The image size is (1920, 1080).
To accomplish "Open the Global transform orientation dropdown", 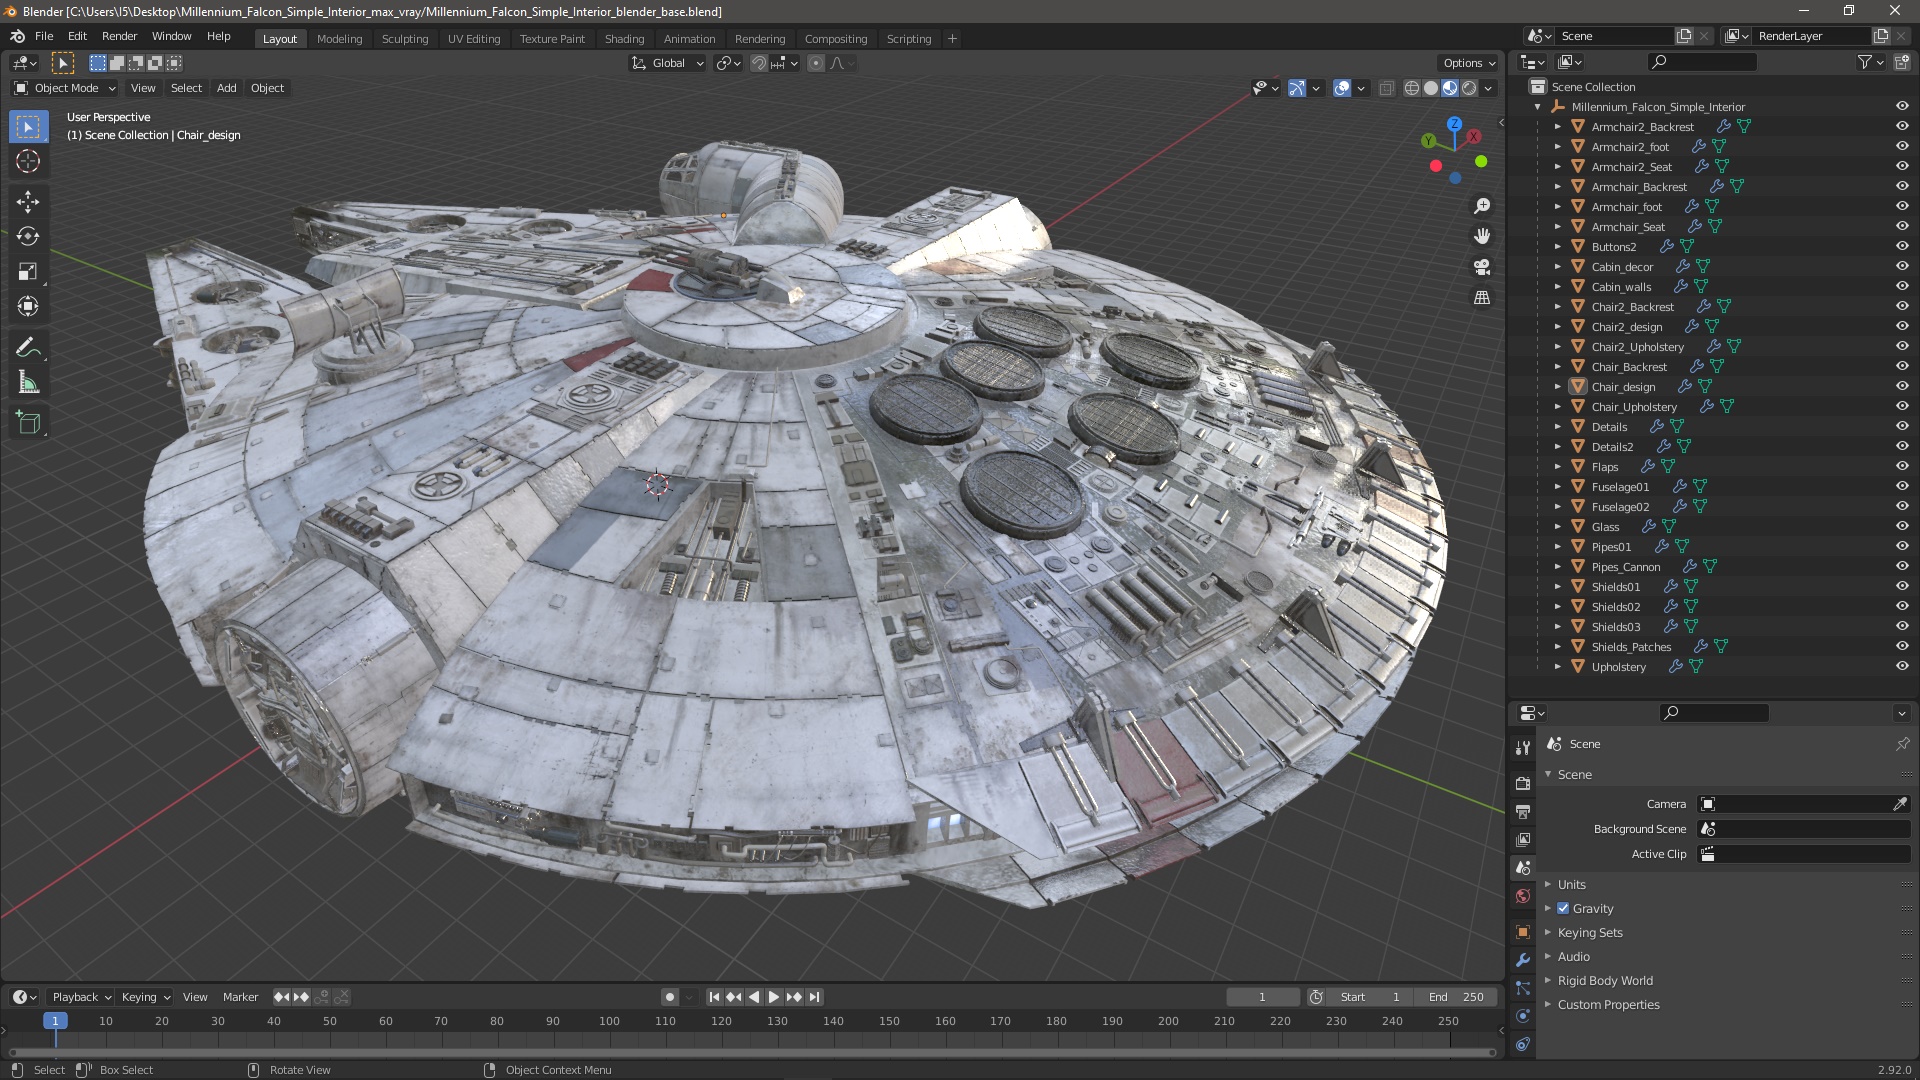I will 668,63.
